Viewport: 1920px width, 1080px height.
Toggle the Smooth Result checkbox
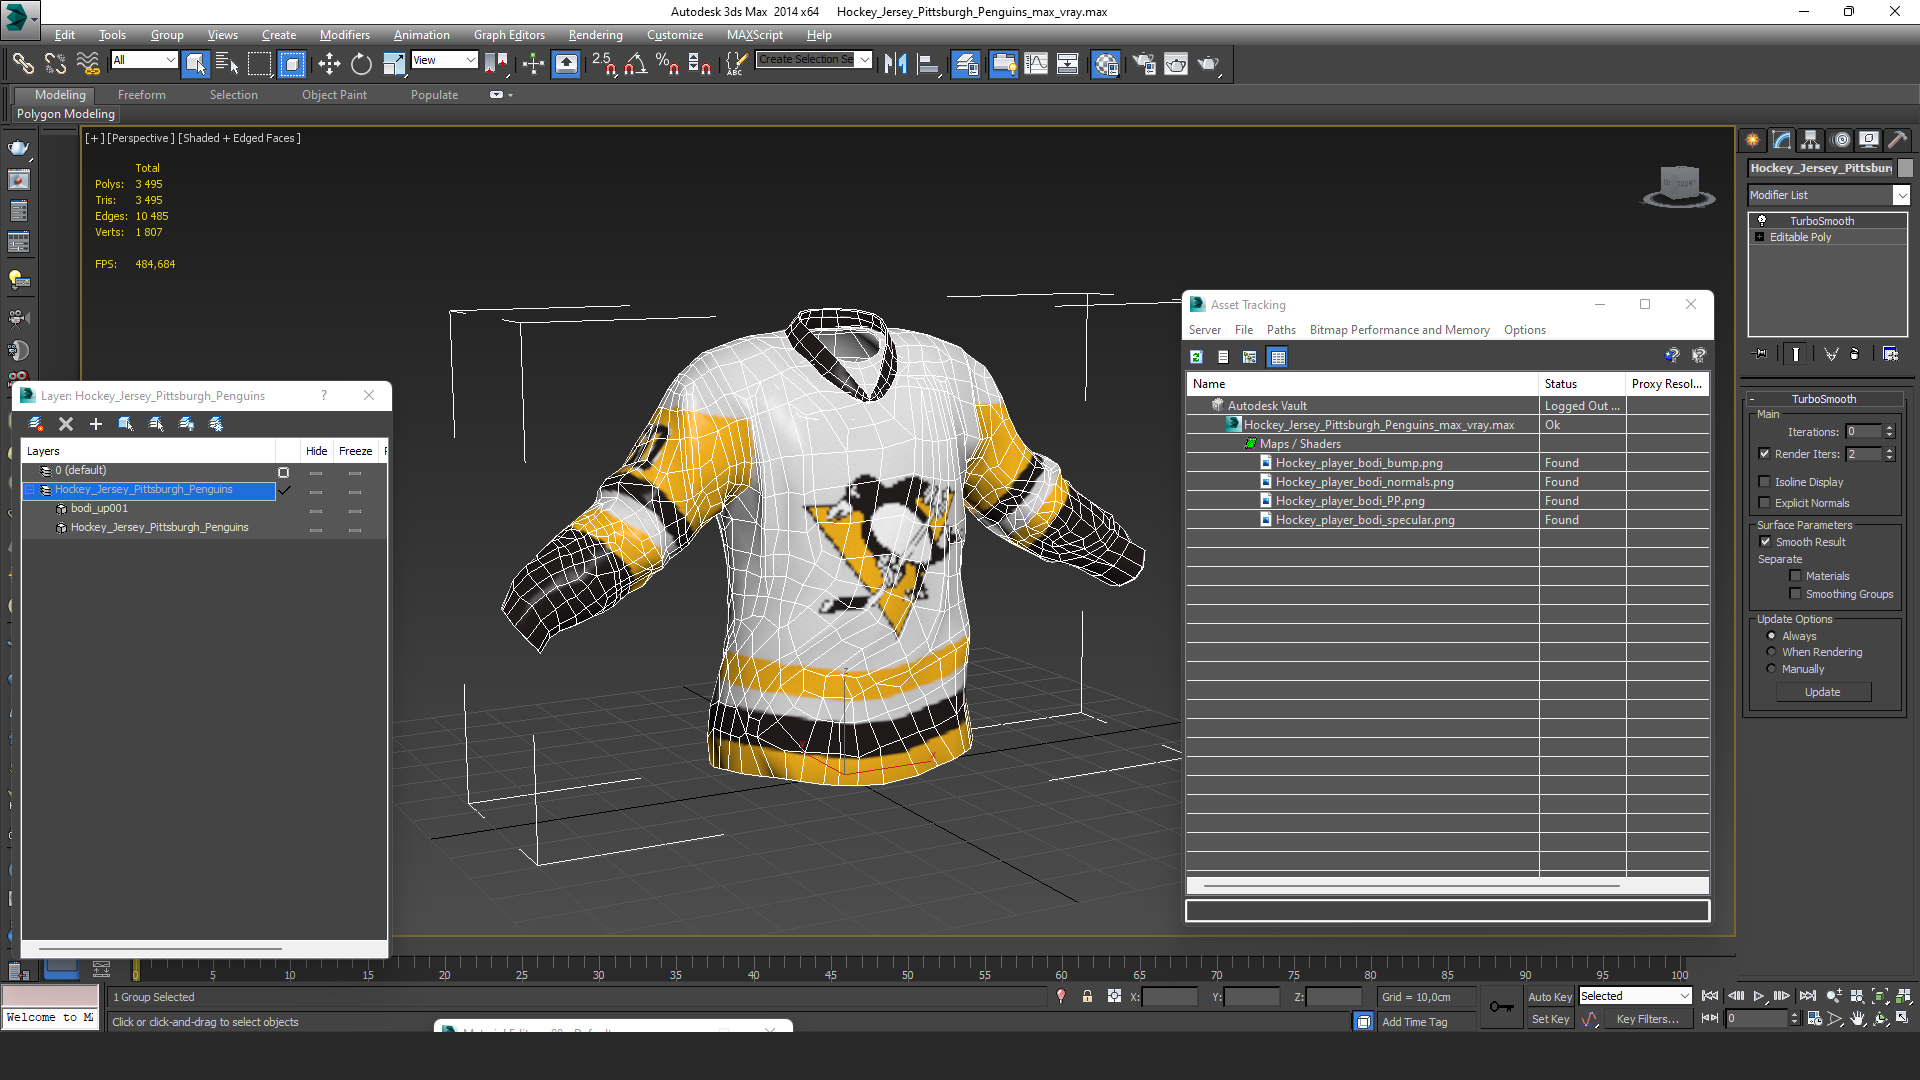tap(1766, 542)
